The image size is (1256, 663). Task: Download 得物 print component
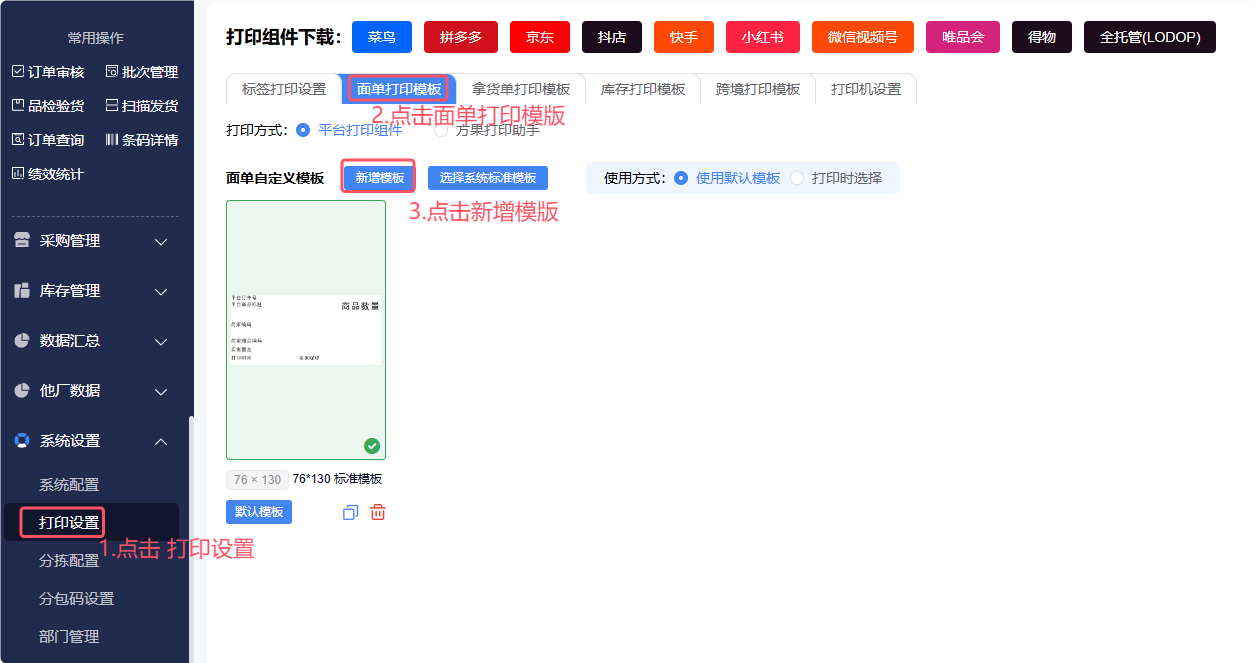(x=1042, y=37)
